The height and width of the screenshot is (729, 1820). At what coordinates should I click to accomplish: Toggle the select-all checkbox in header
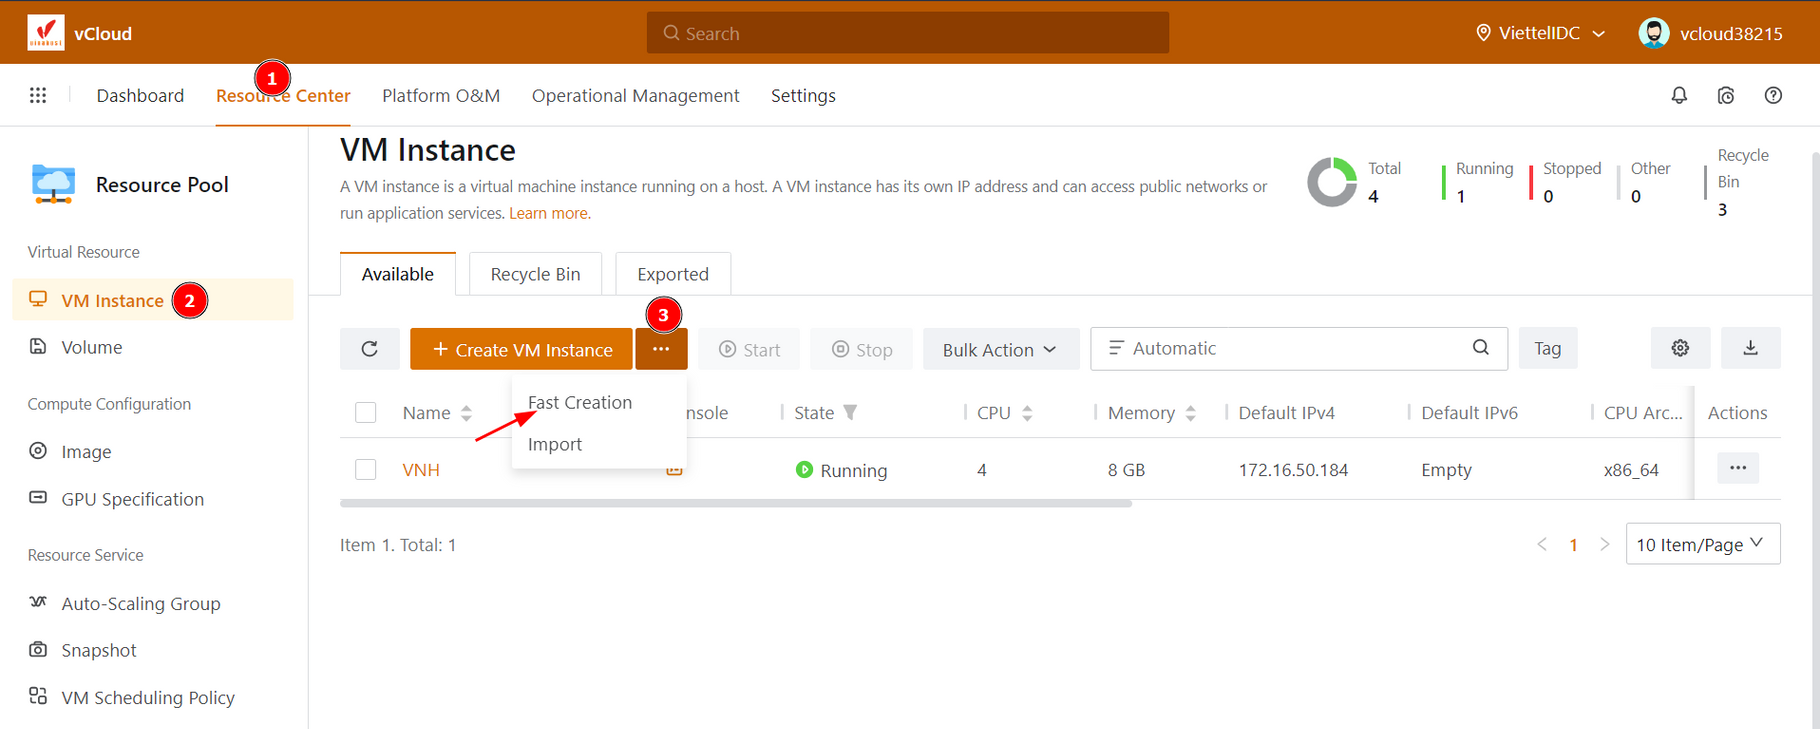(x=366, y=412)
